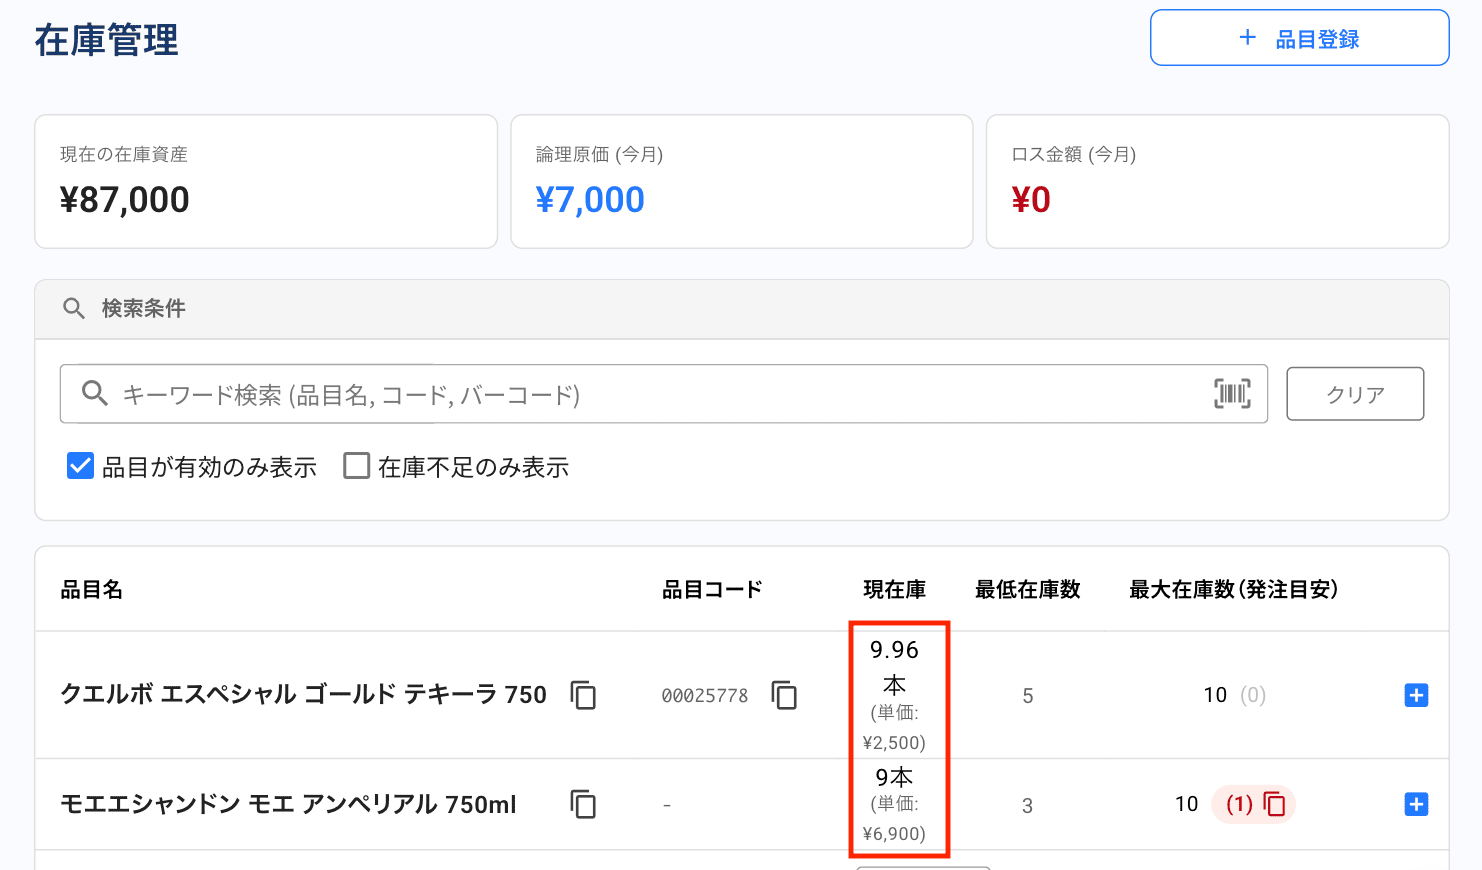Click the クリア button to reset search

1355,394
